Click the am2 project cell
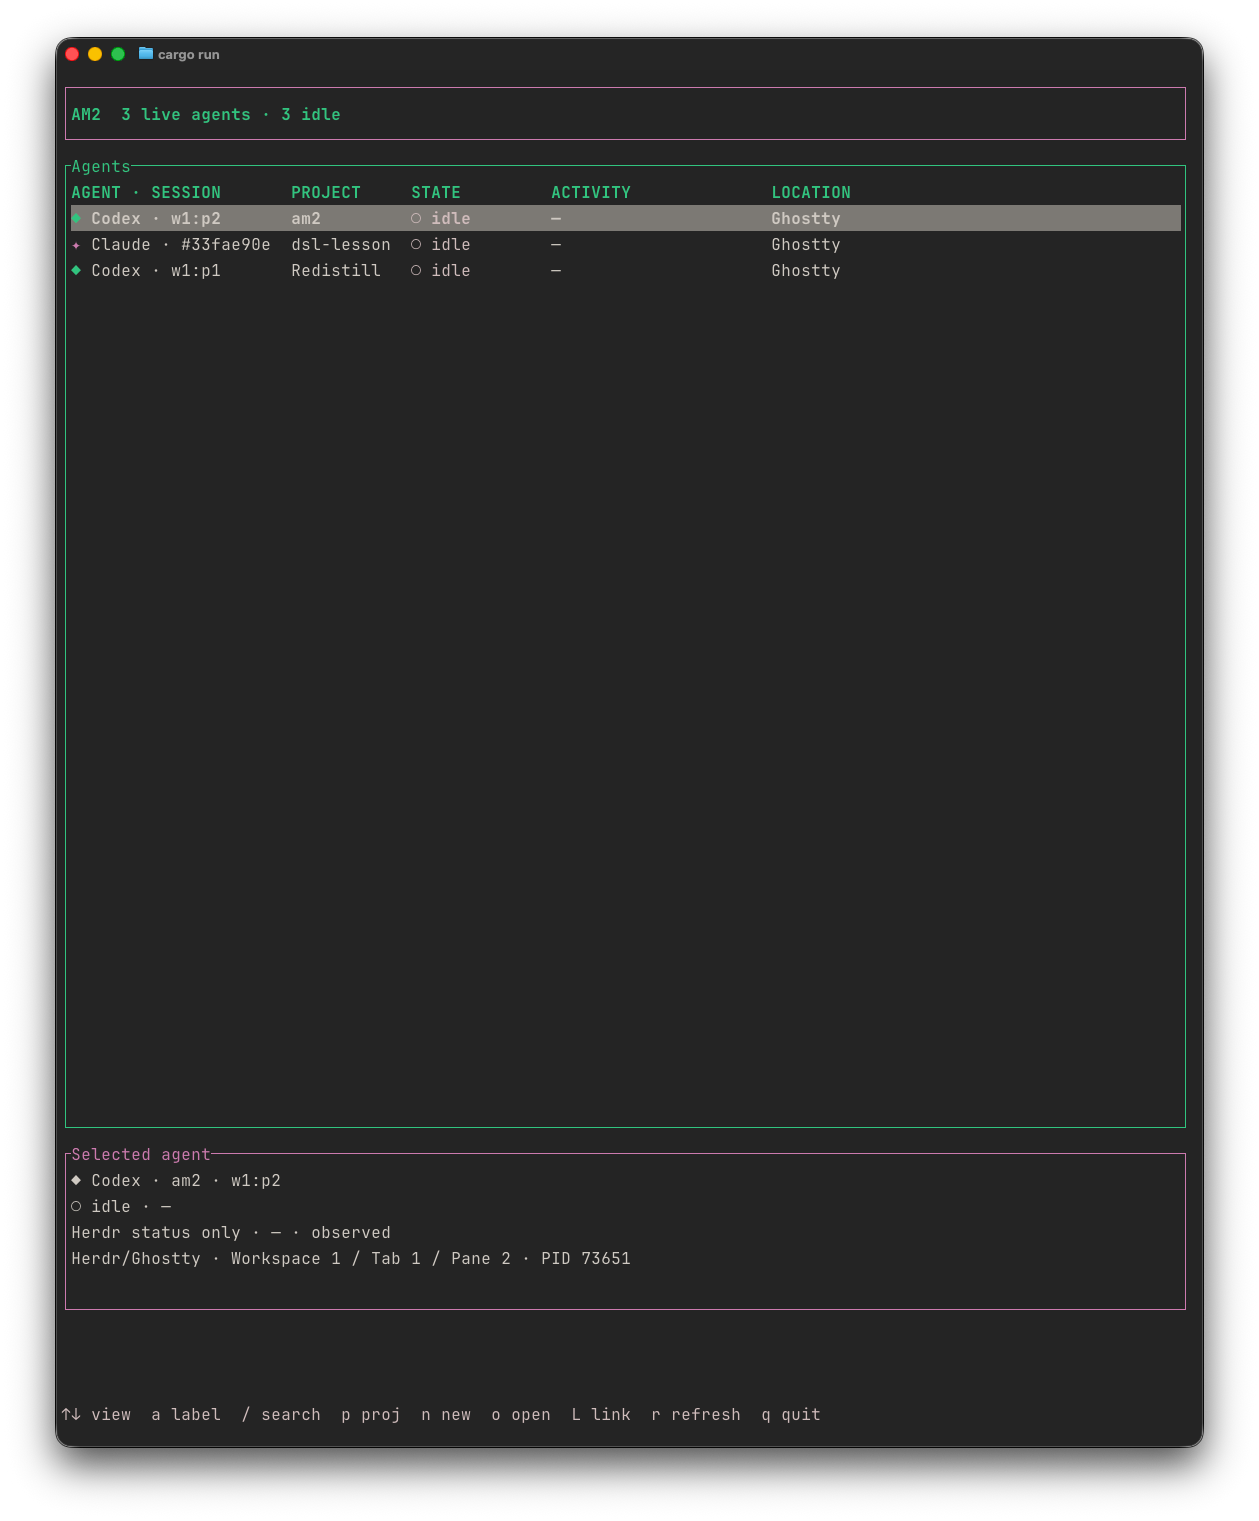 point(306,218)
